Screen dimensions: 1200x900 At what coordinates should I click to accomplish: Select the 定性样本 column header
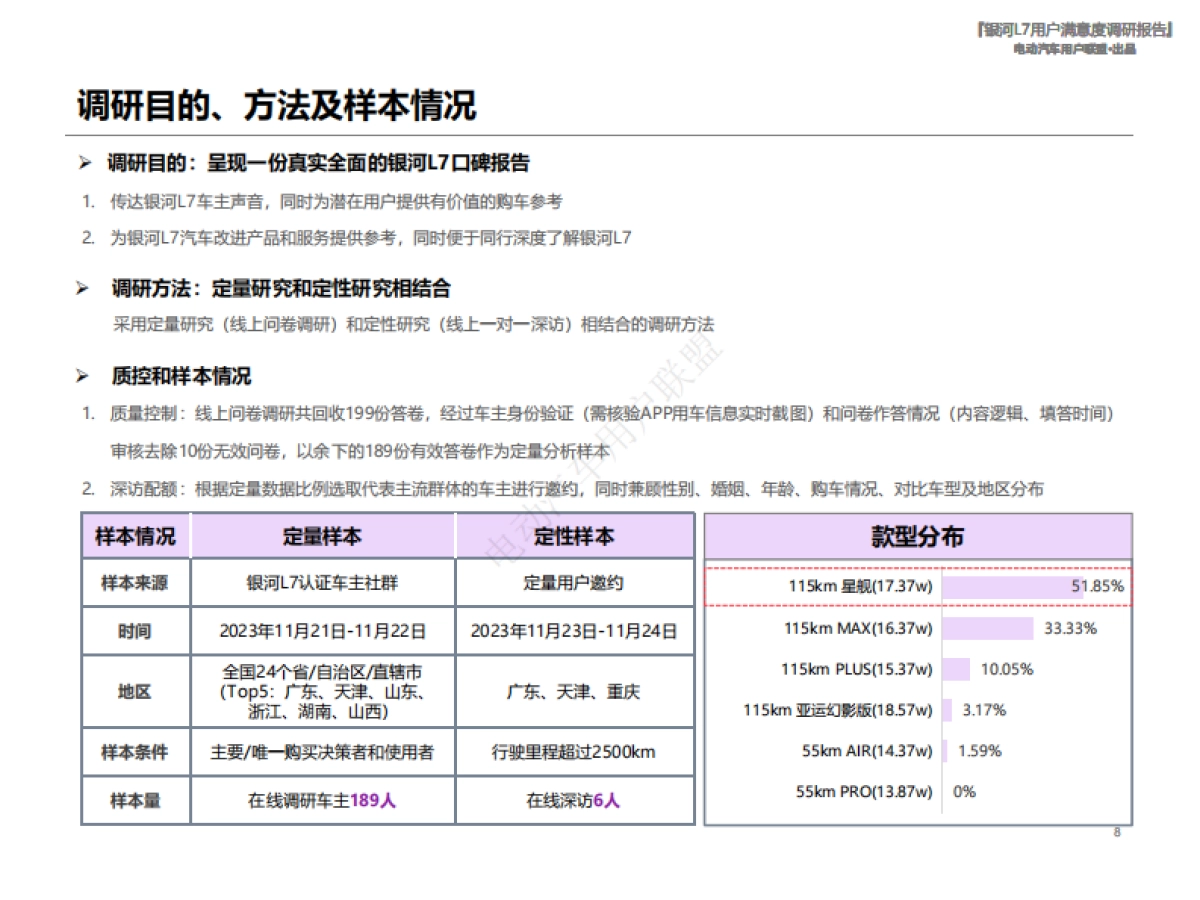pos(573,536)
